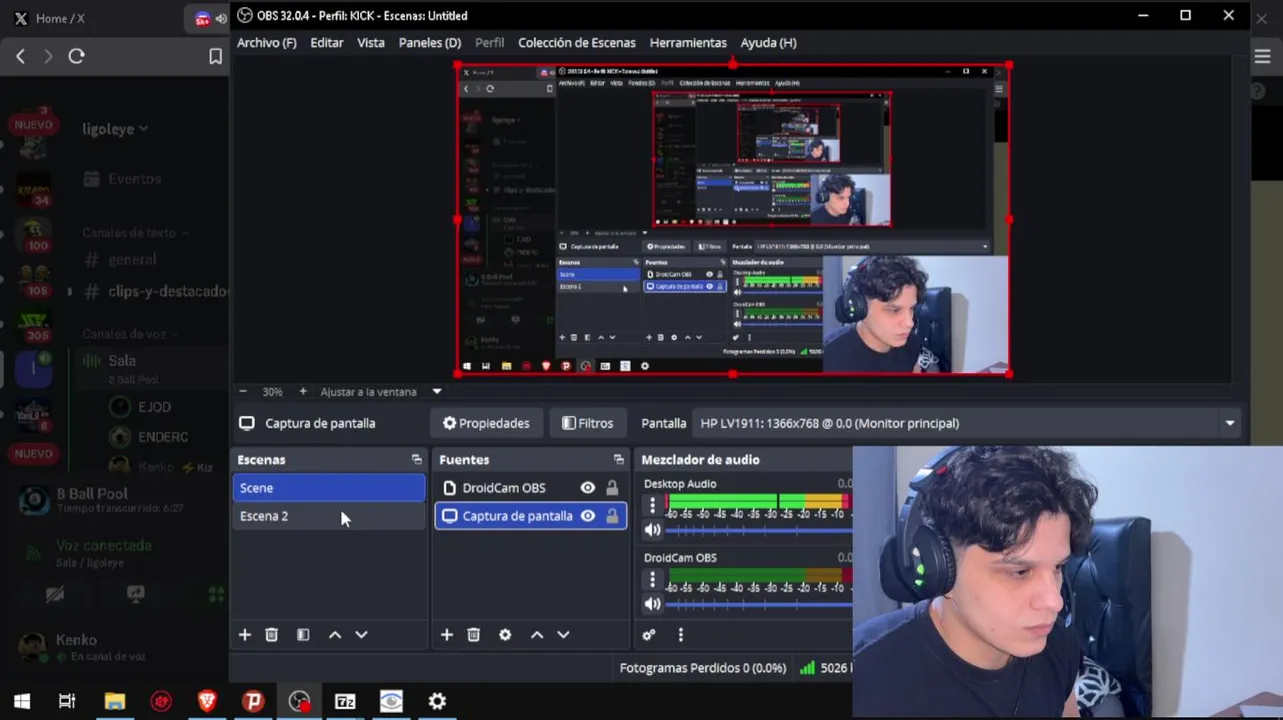The image size is (1283, 720).
Task: Toggle Discord camera icon under Voz conectada
Action: (55, 594)
